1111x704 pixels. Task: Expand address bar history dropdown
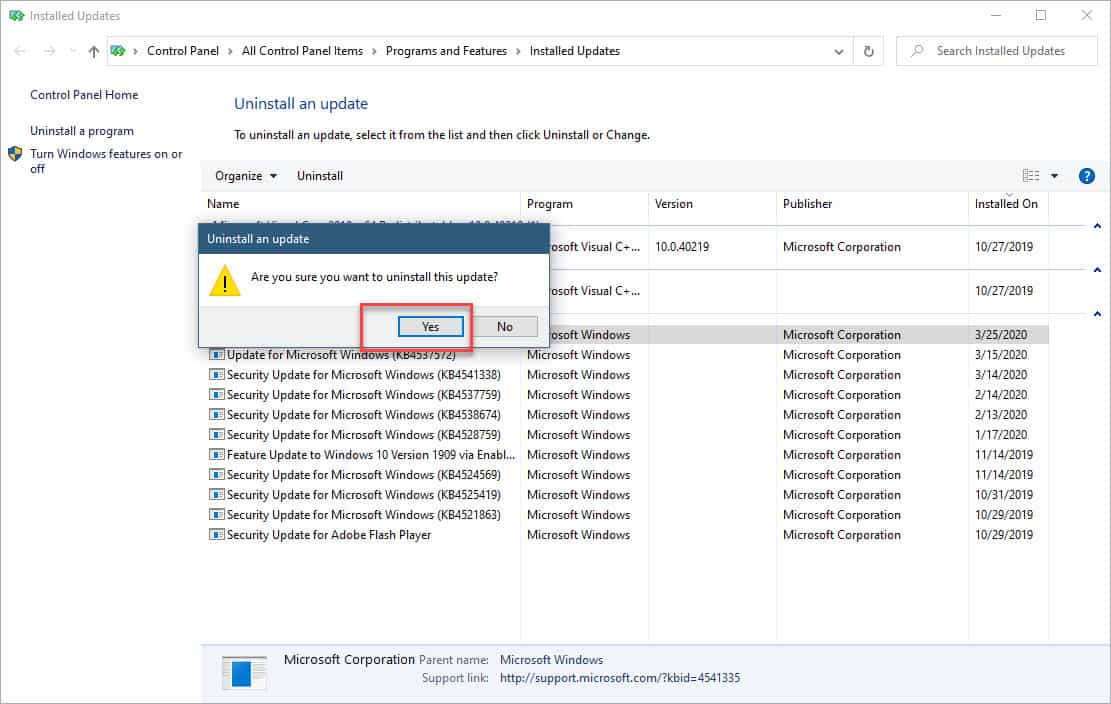pyautogui.click(x=839, y=51)
